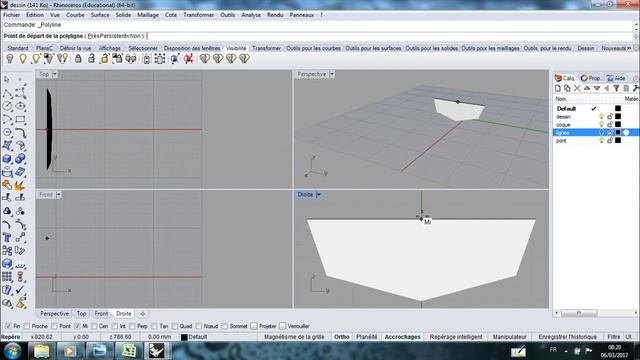Click the Hide Objects gray bulb icon
The height and width of the screenshot is (360, 640).
[10, 59]
